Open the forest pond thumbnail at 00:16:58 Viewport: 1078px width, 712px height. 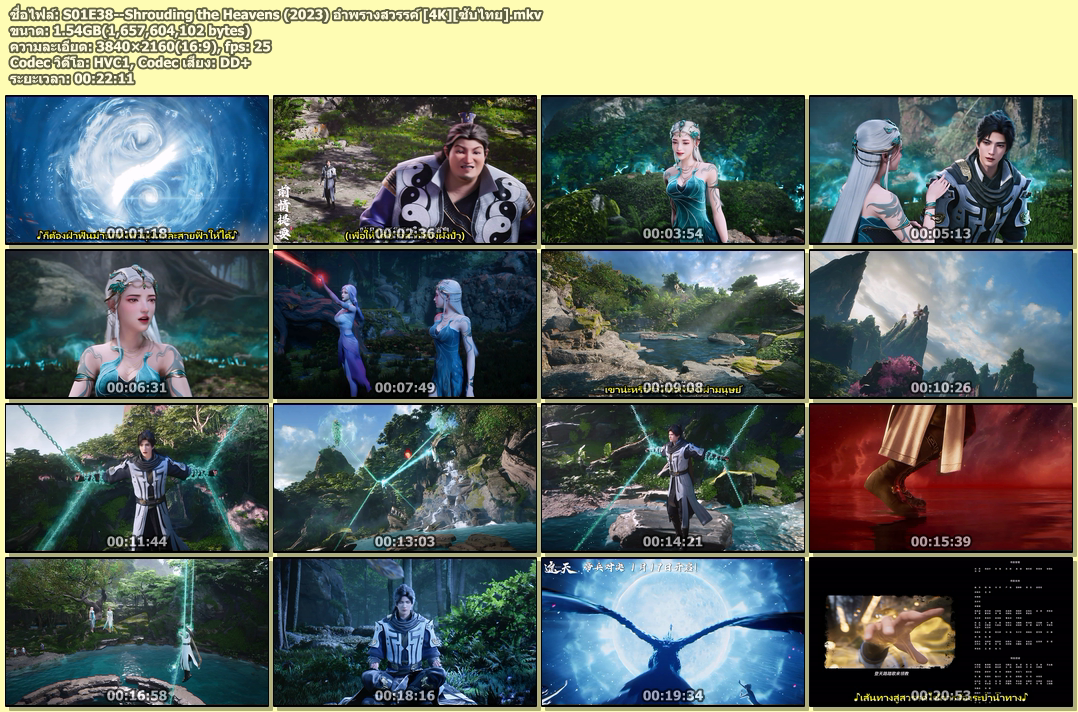tap(137, 632)
